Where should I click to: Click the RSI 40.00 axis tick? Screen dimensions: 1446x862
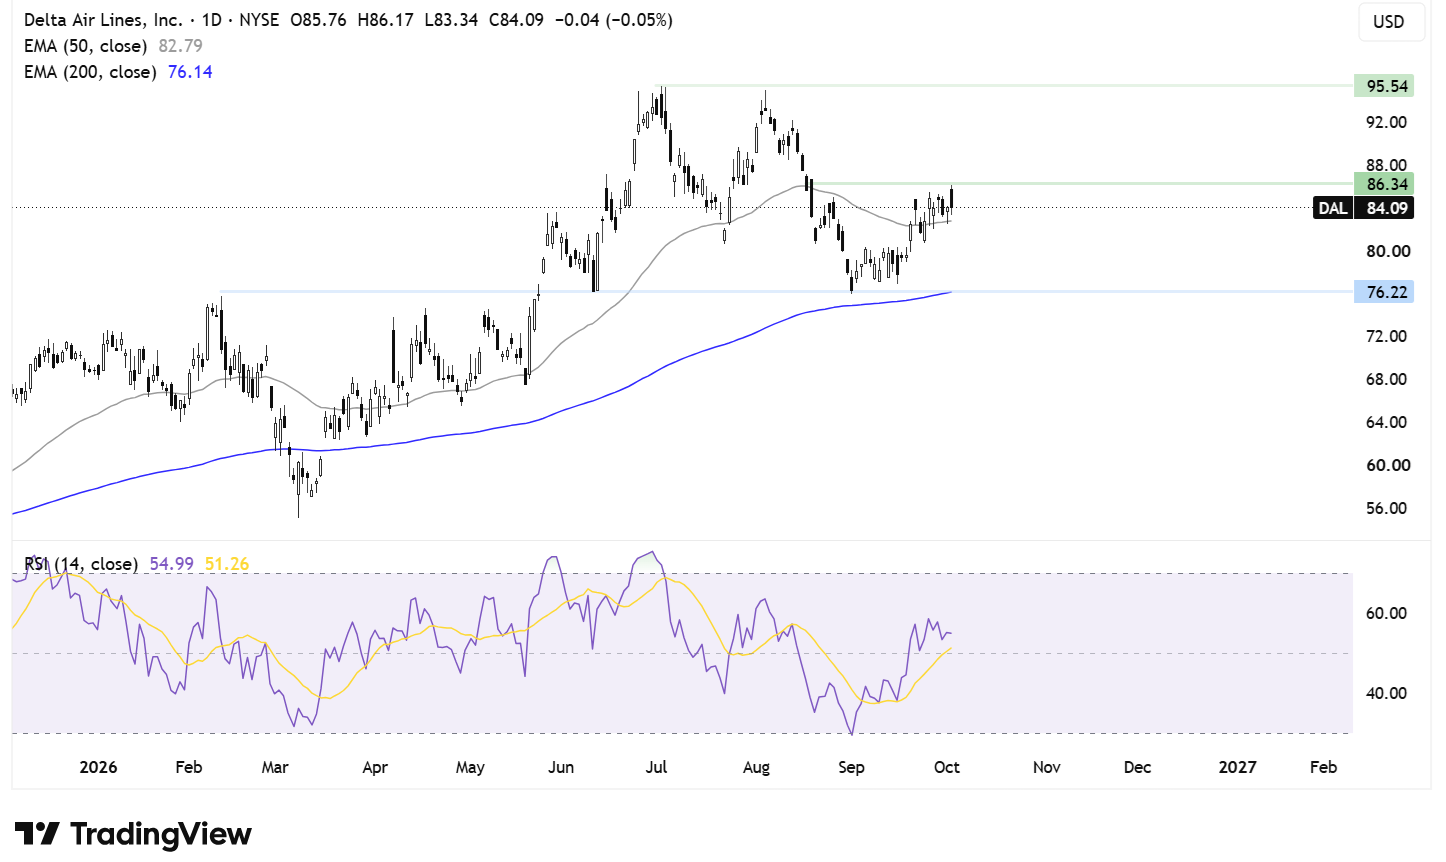click(x=1387, y=693)
